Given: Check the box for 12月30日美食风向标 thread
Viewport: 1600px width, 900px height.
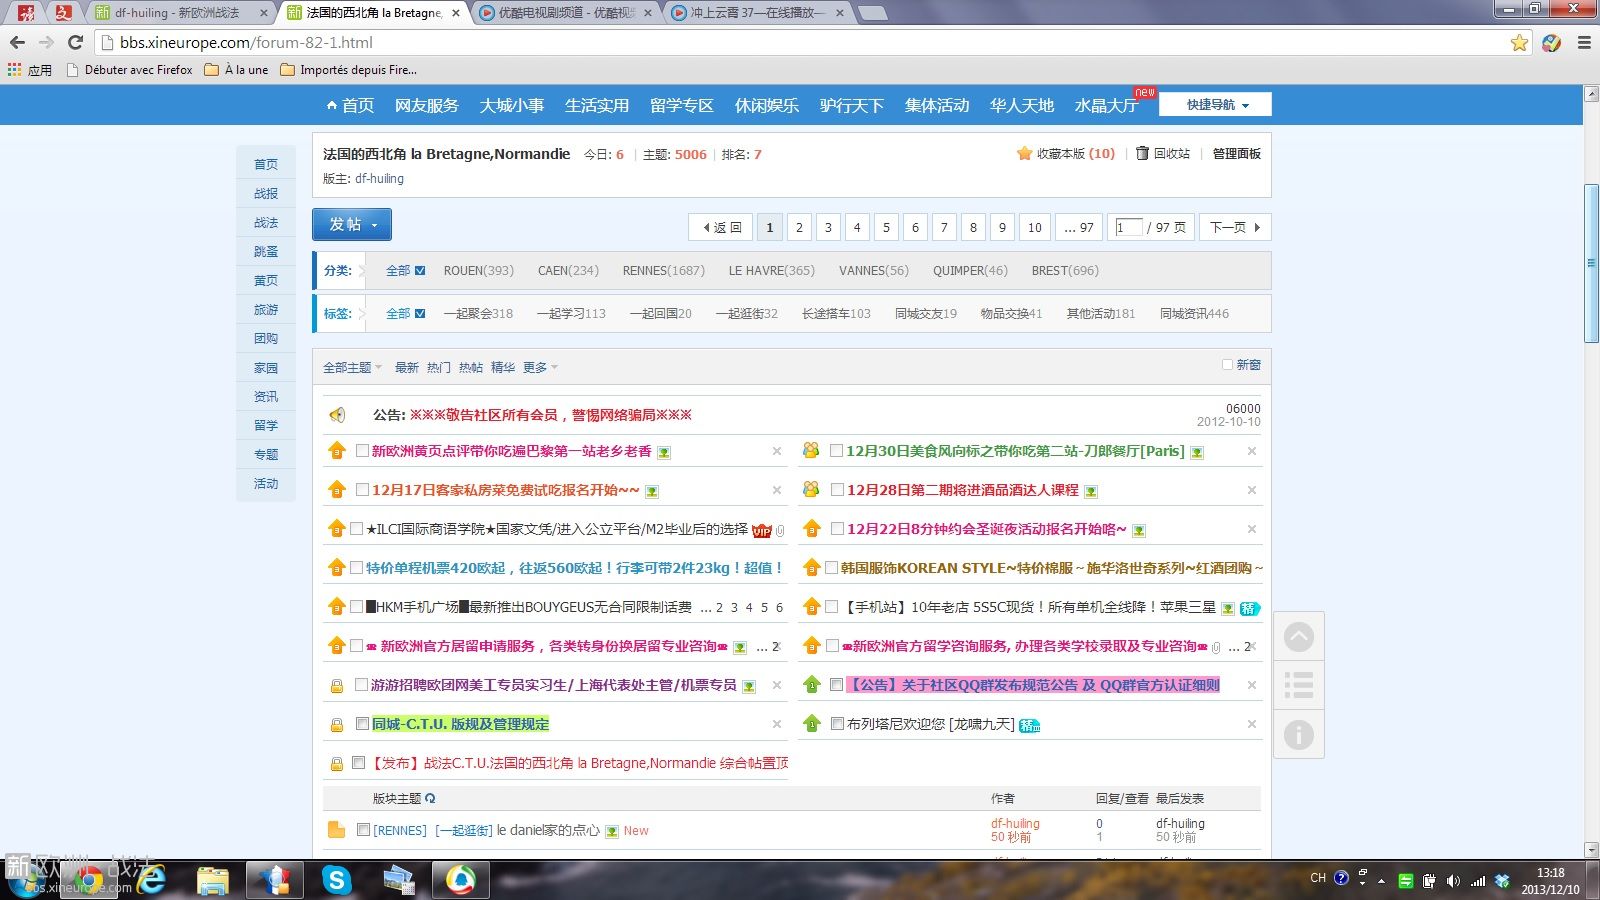Looking at the screenshot, I should 837,451.
